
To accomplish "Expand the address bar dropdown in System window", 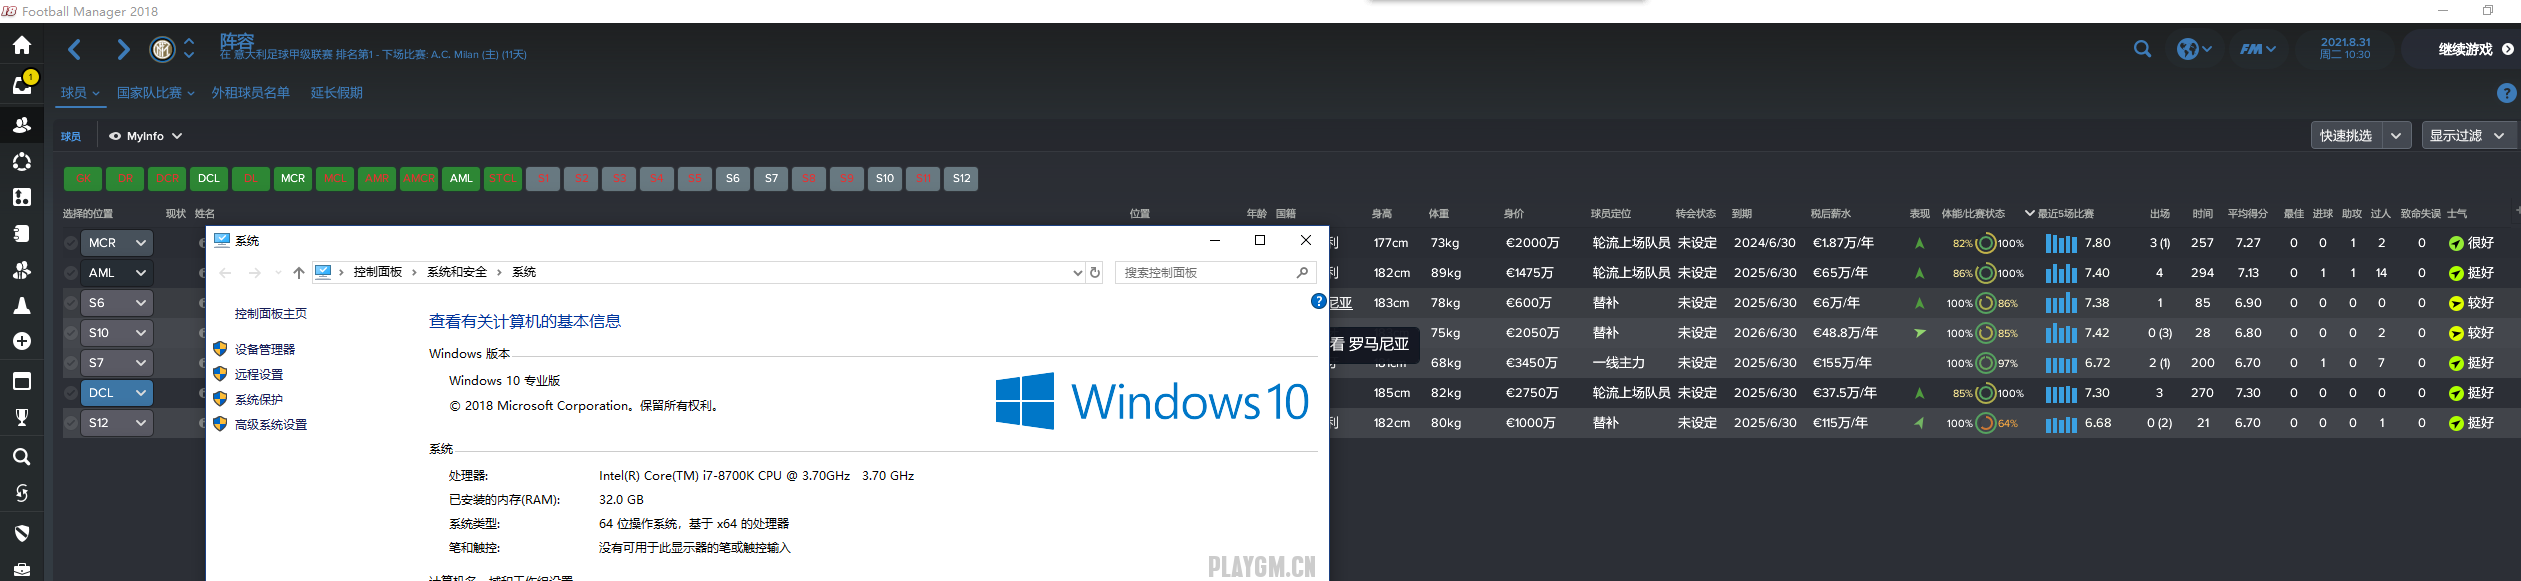I will [1077, 272].
